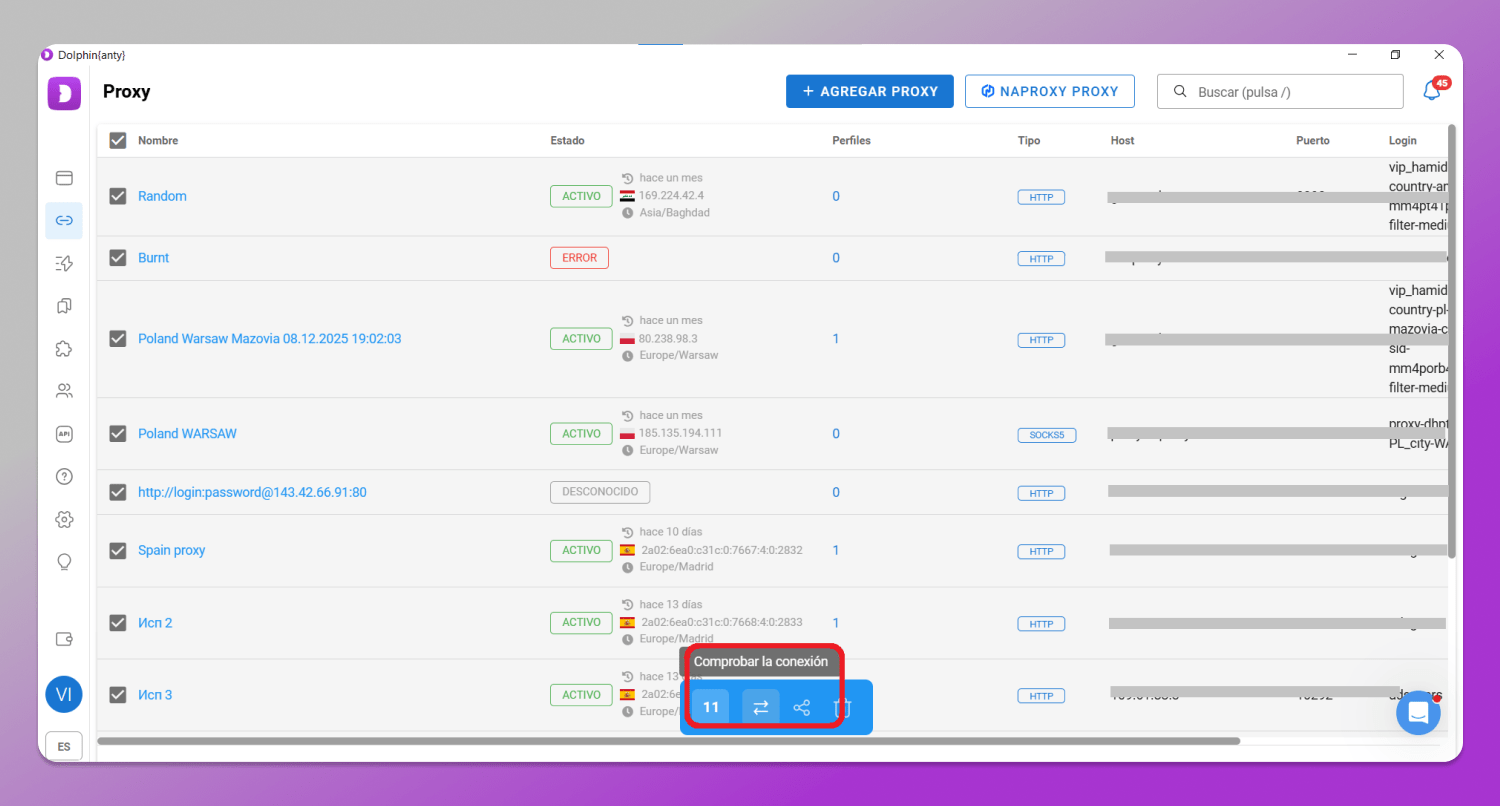Uncheck the Burnt proxy checkbox
The width and height of the screenshot is (1500, 806).
(x=118, y=258)
